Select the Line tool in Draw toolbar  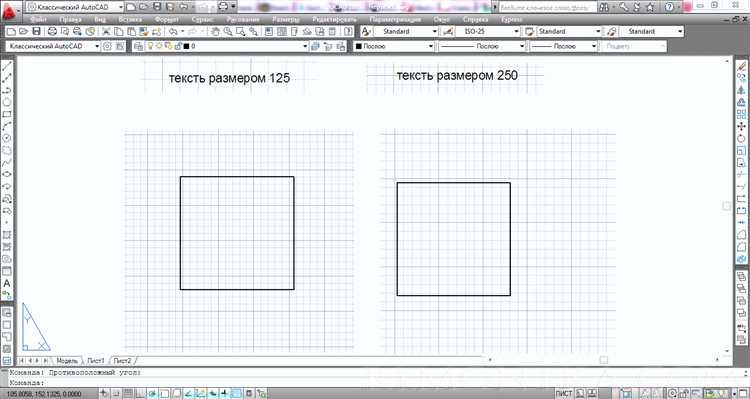click(7, 66)
